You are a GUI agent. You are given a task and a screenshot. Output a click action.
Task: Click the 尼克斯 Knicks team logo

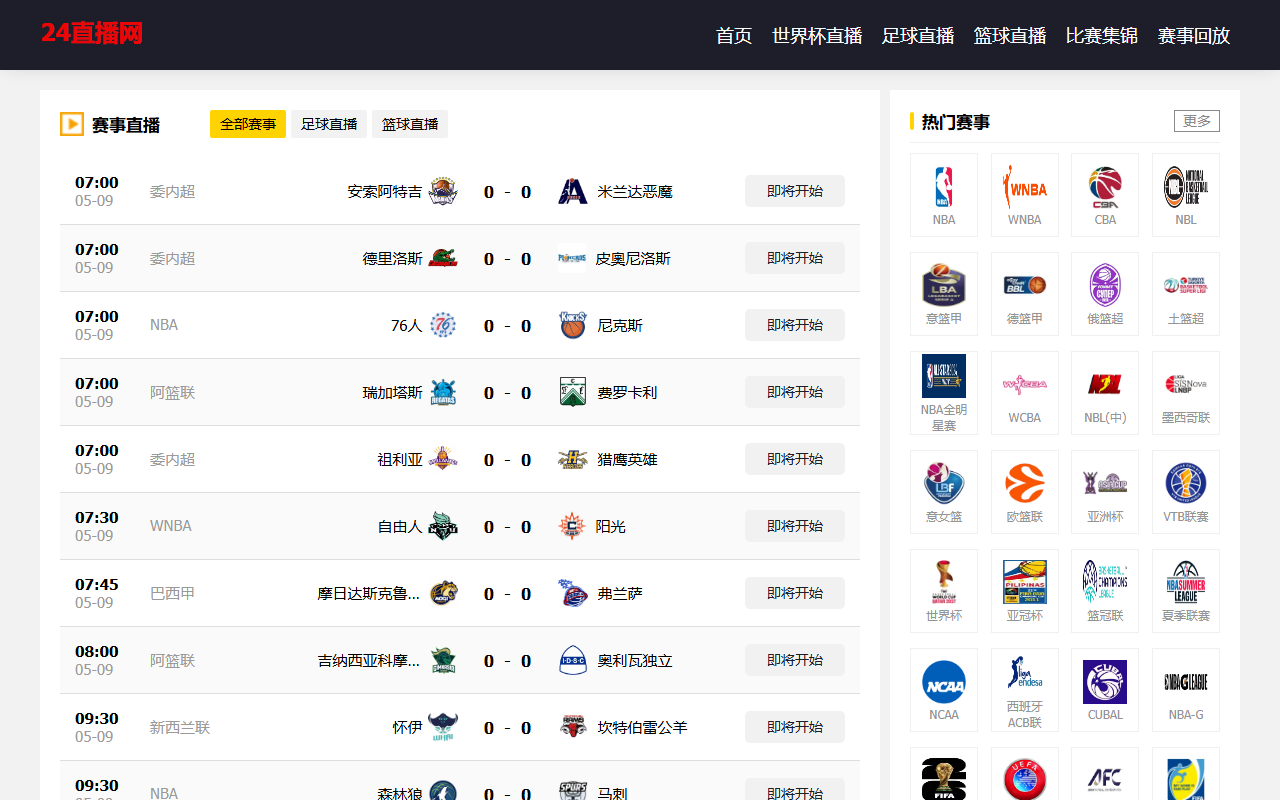tap(573, 325)
